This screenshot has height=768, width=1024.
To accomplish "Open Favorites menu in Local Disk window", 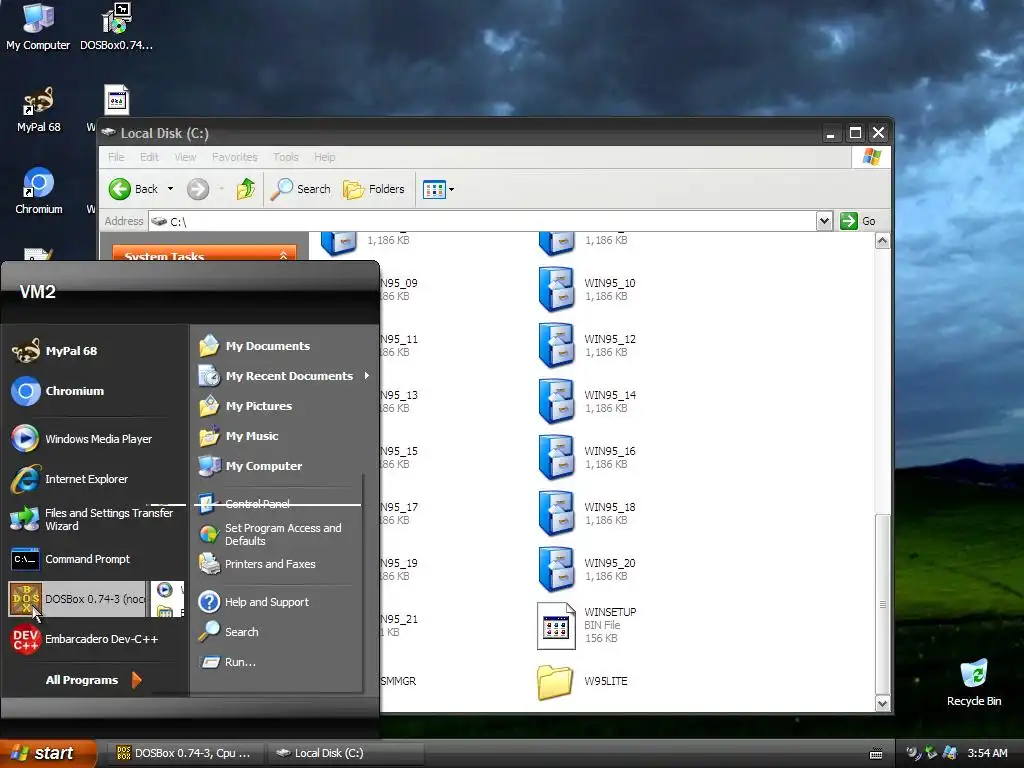I will coord(234,157).
